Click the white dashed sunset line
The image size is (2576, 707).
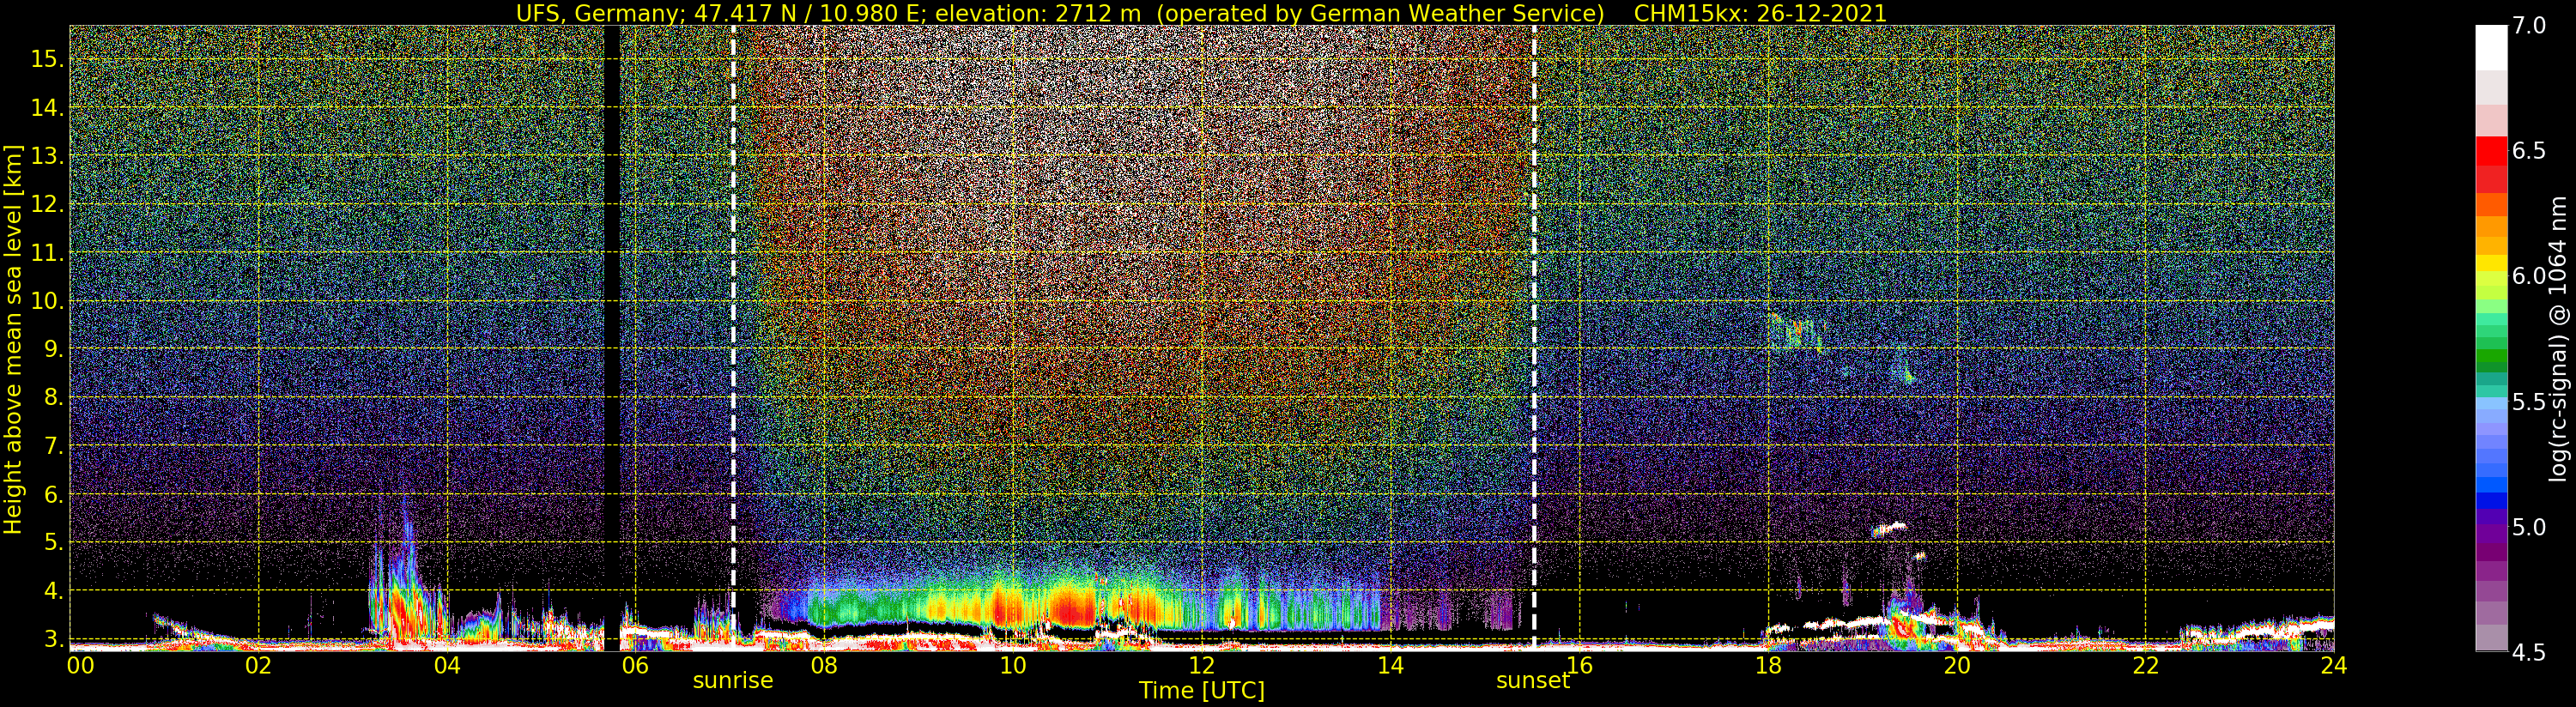click(x=1533, y=300)
